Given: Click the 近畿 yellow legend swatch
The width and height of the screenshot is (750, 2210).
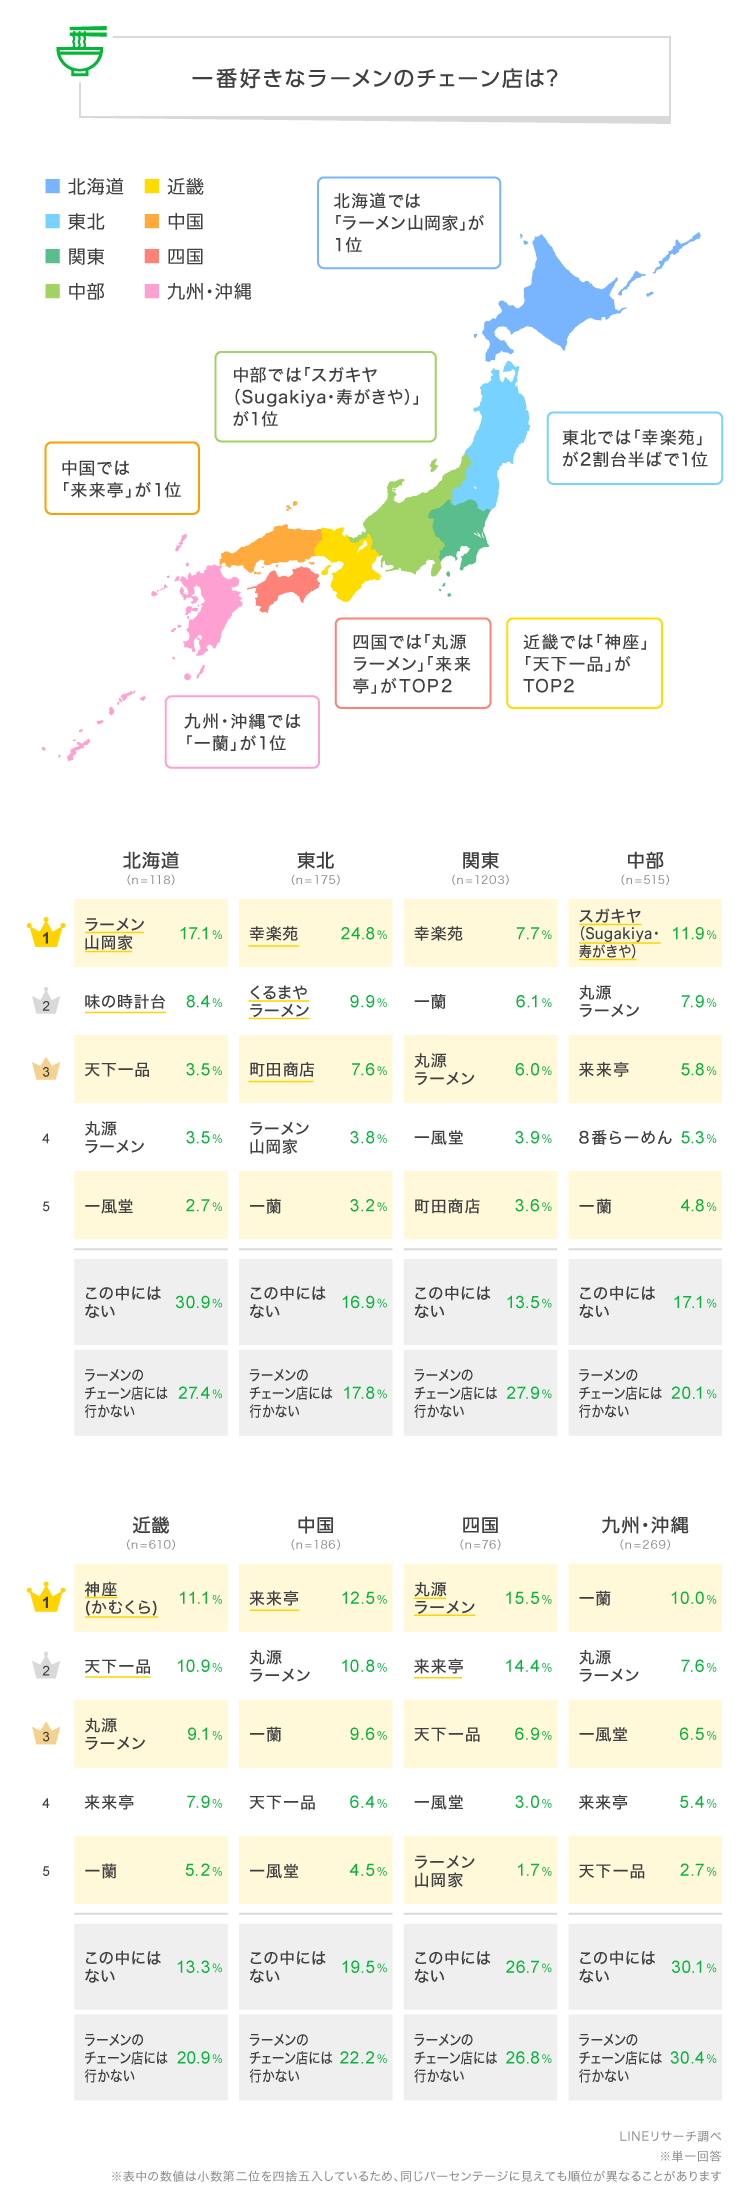Looking at the screenshot, I should tap(152, 186).
